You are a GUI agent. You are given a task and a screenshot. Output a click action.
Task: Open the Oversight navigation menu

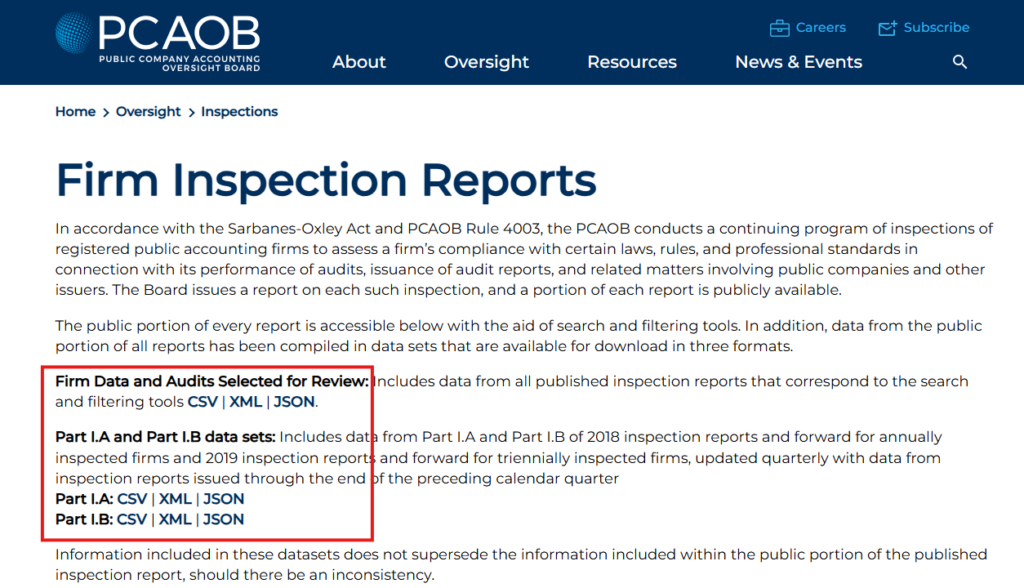[x=487, y=62]
